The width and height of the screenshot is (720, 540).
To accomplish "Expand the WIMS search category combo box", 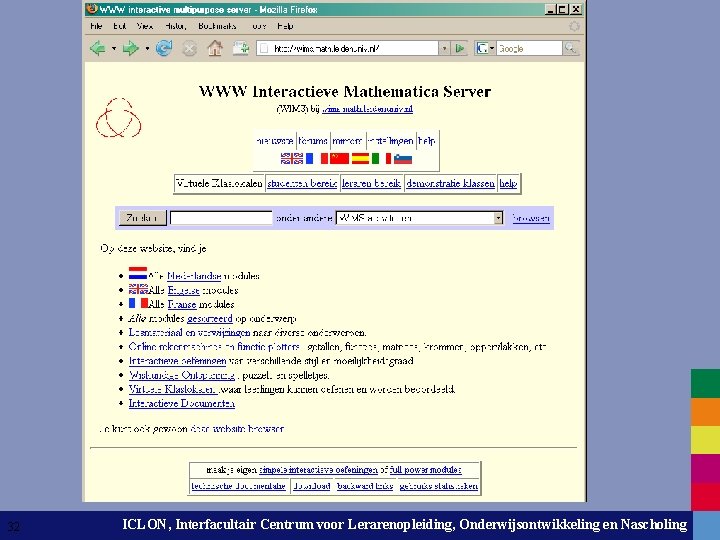I will point(419,218).
